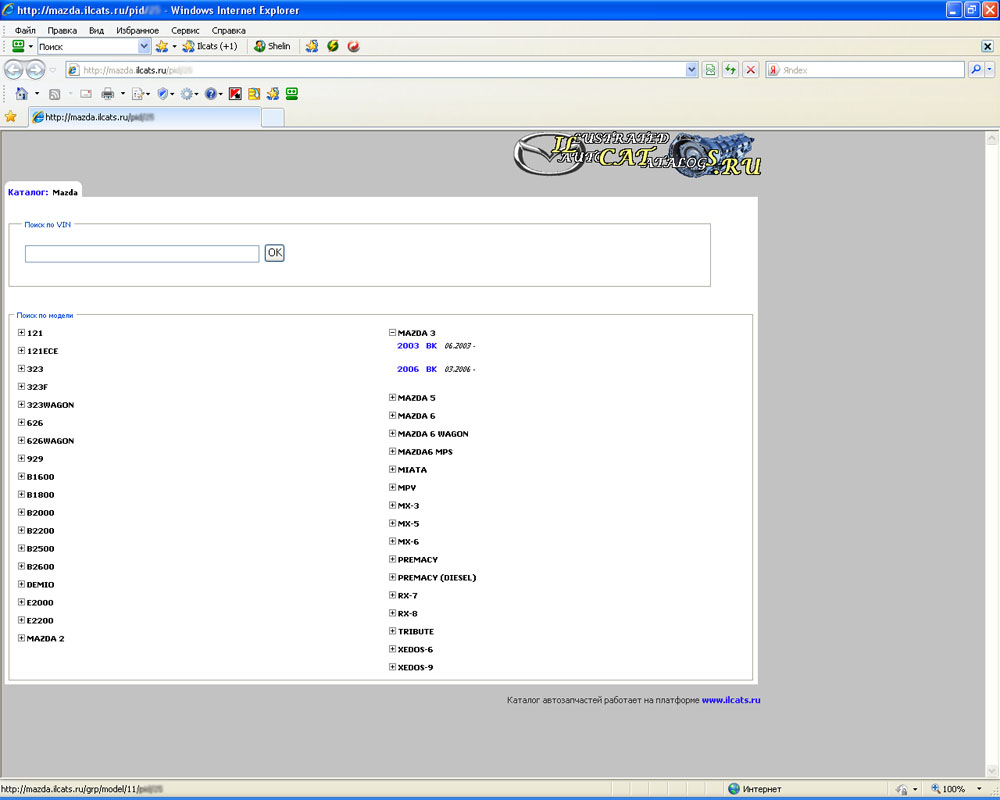The height and width of the screenshot is (800, 1000).
Task: Click the Help question mark icon
Action: [210, 94]
